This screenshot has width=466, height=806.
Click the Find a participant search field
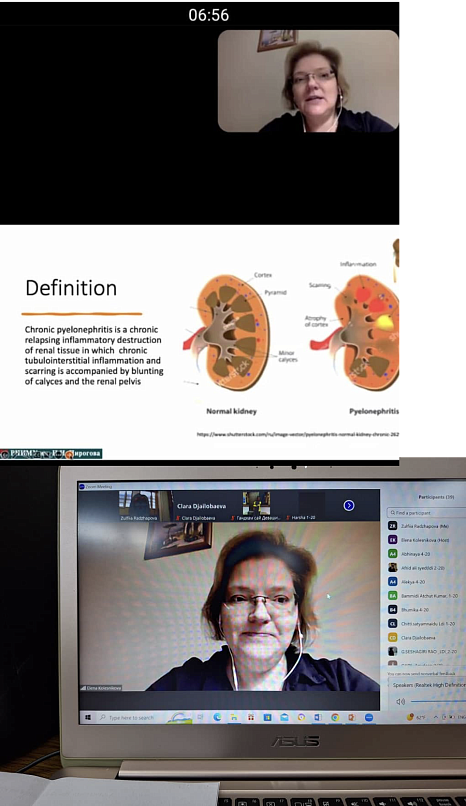click(426, 512)
